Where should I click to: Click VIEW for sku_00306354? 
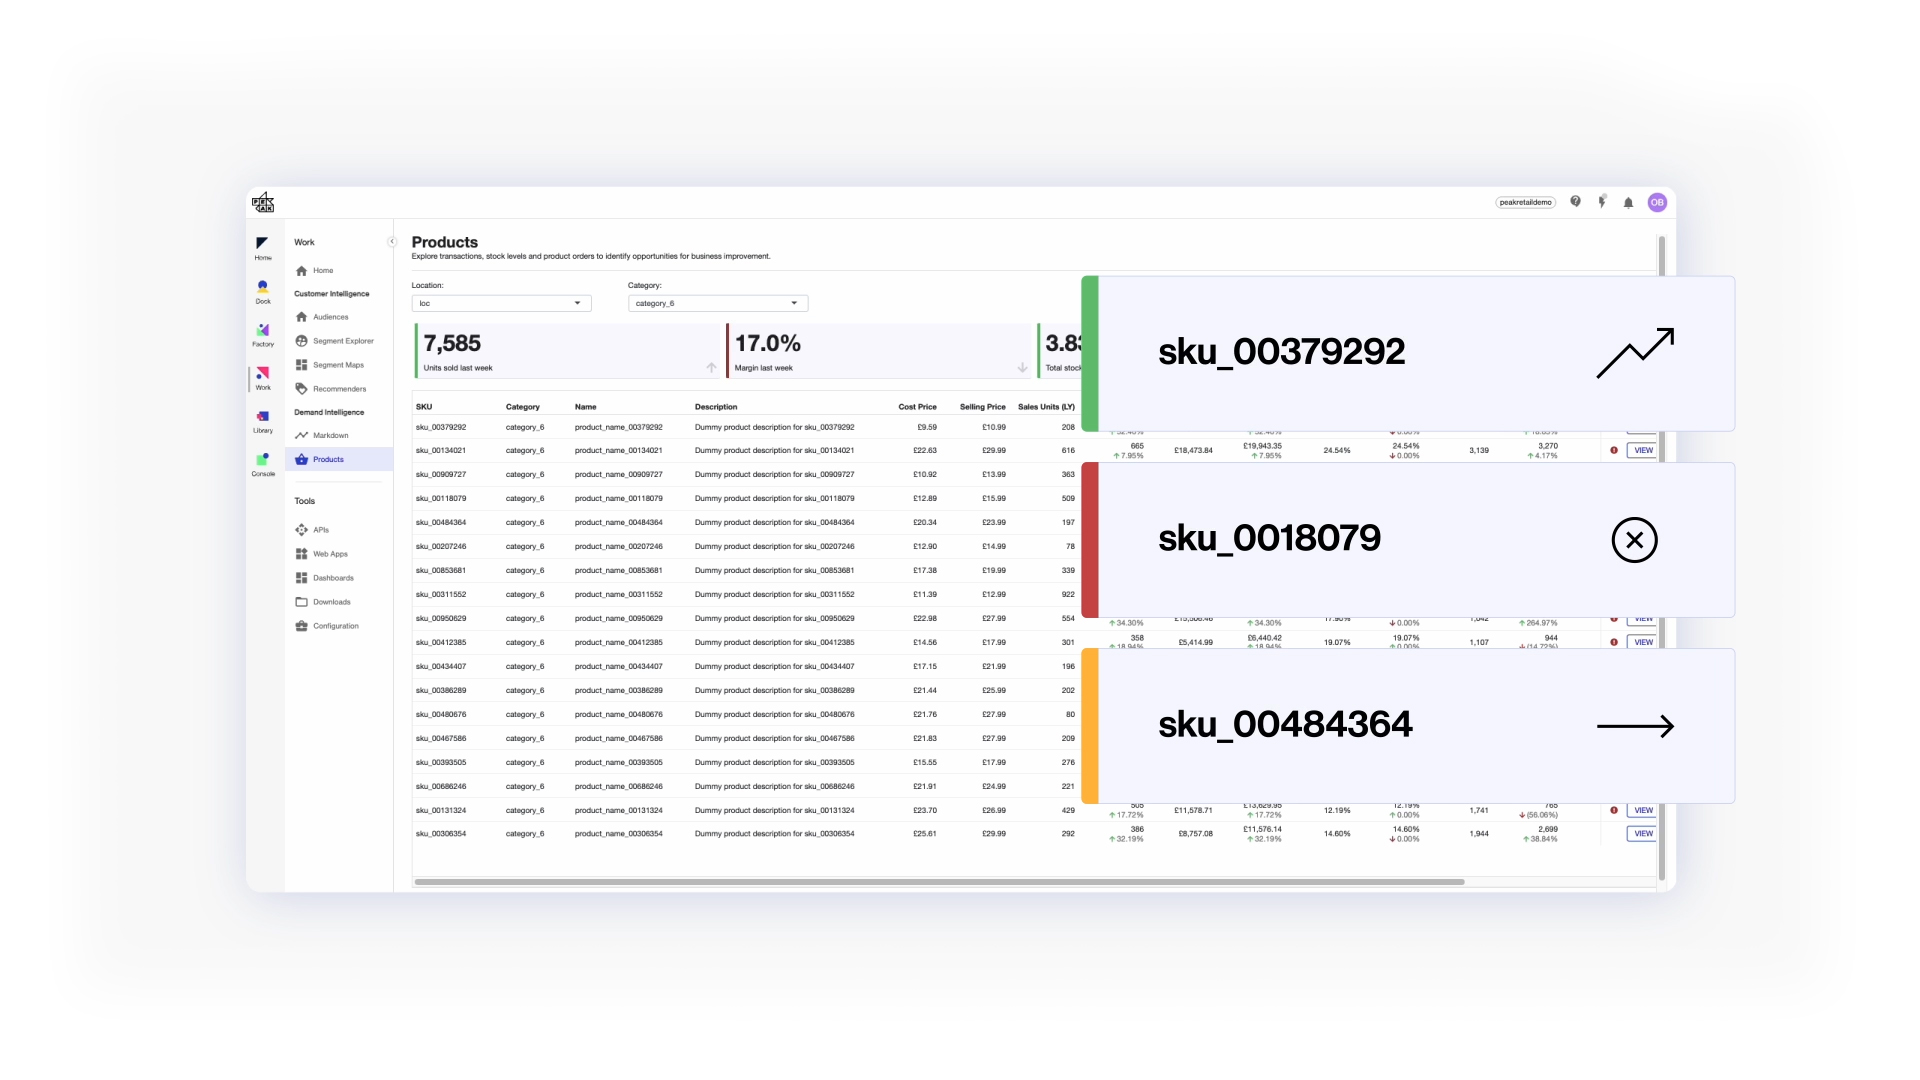(x=1642, y=833)
